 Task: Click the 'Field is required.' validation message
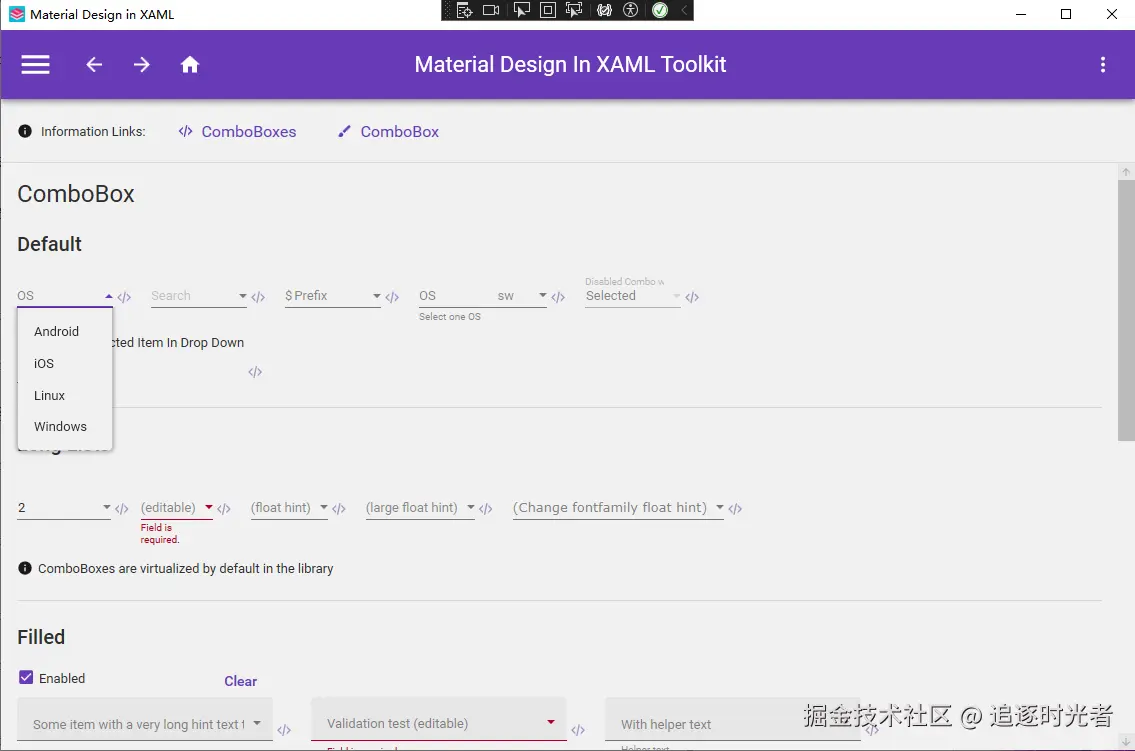click(160, 533)
